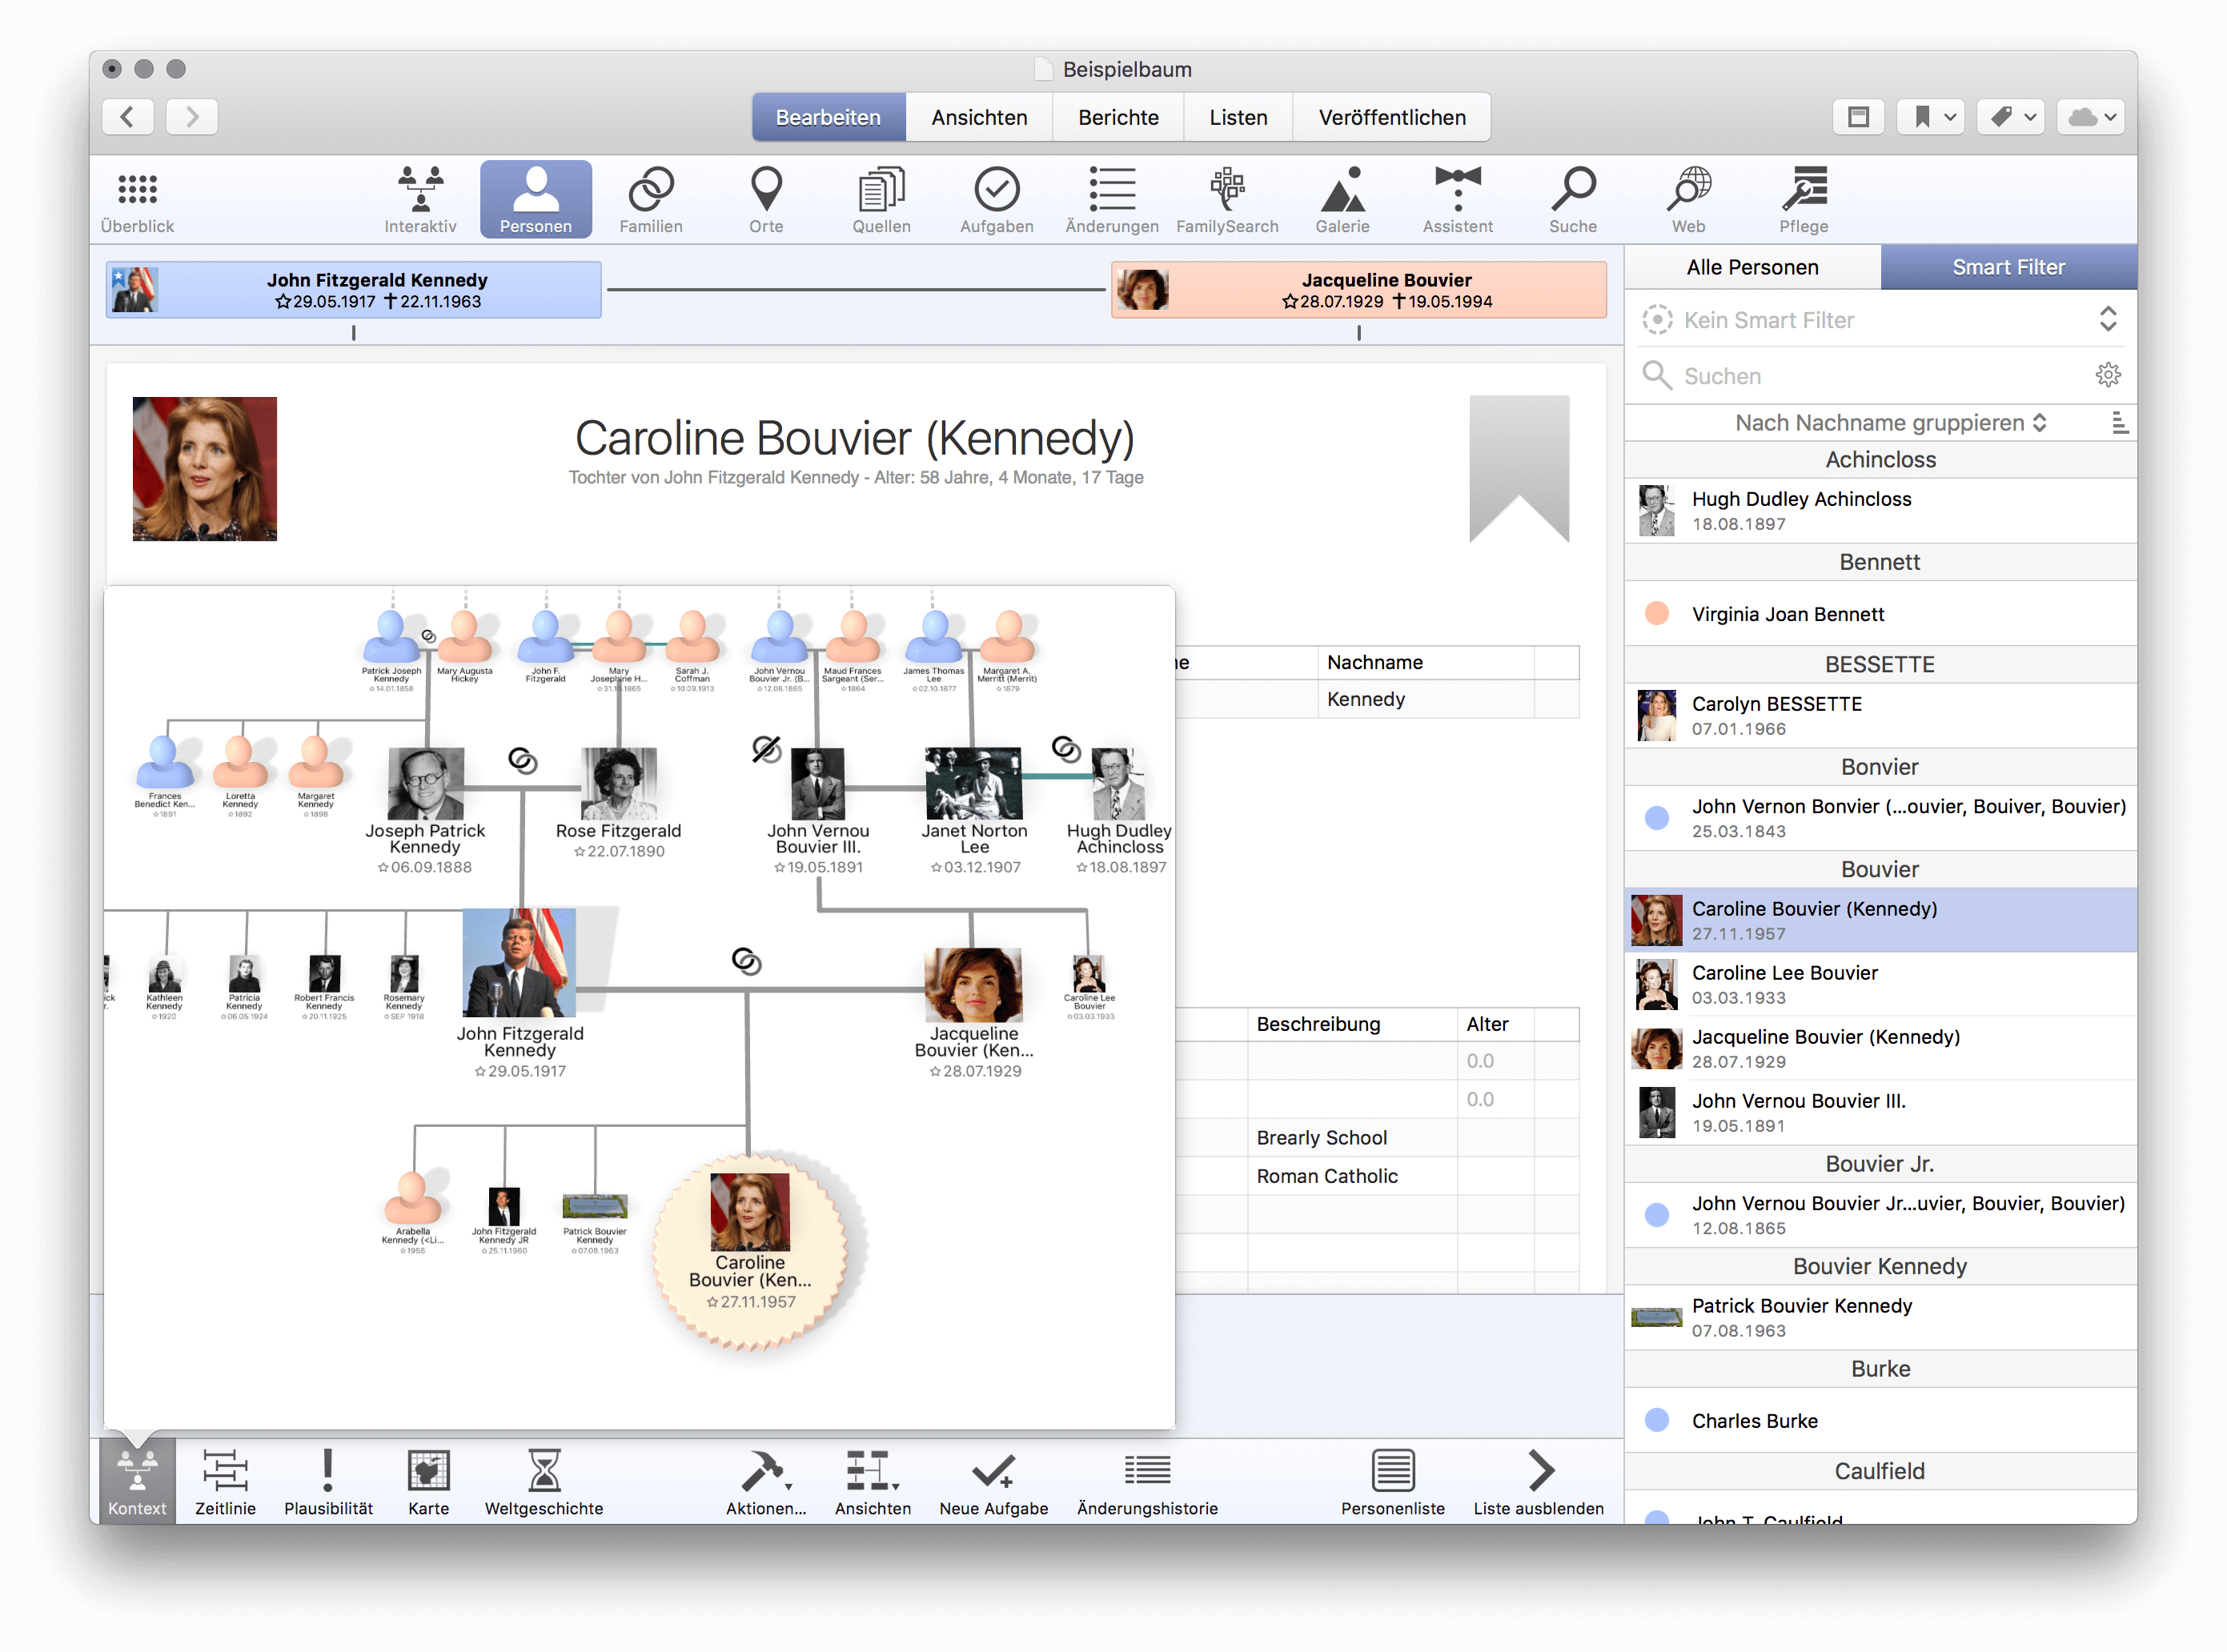The height and width of the screenshot is (1652, 2227).
Task: Open the Galerie media section
Action: [1342, 200]
